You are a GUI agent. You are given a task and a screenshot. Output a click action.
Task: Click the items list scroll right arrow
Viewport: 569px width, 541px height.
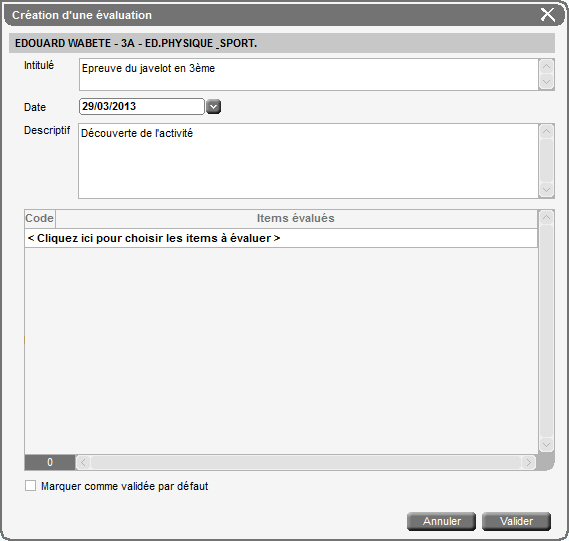pos(528,462)
